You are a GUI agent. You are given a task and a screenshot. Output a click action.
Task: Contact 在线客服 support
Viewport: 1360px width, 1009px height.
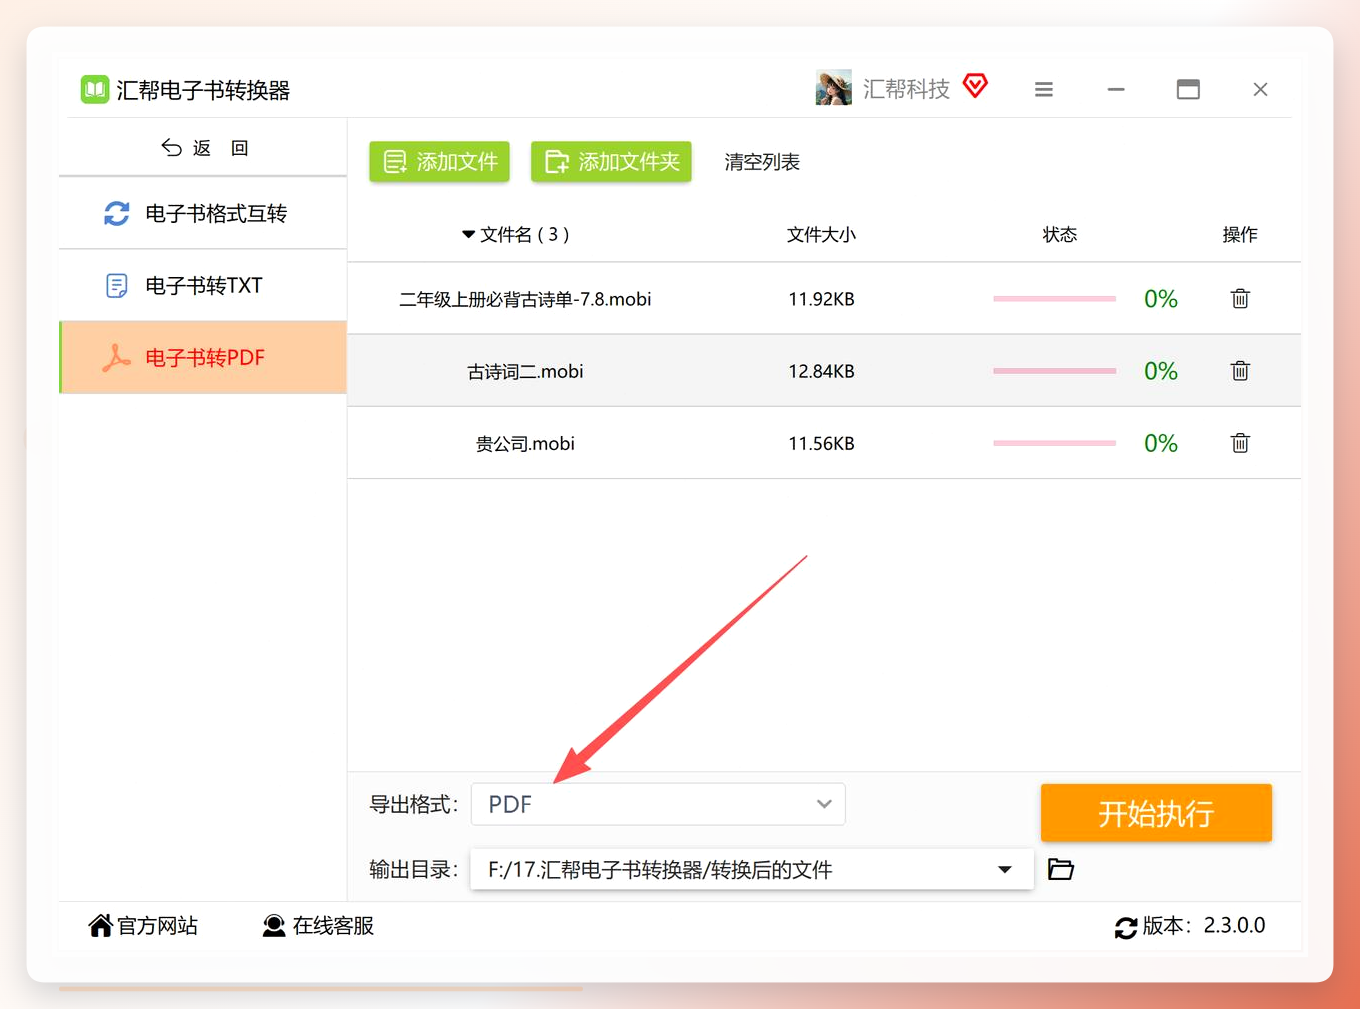coord(318,926)
